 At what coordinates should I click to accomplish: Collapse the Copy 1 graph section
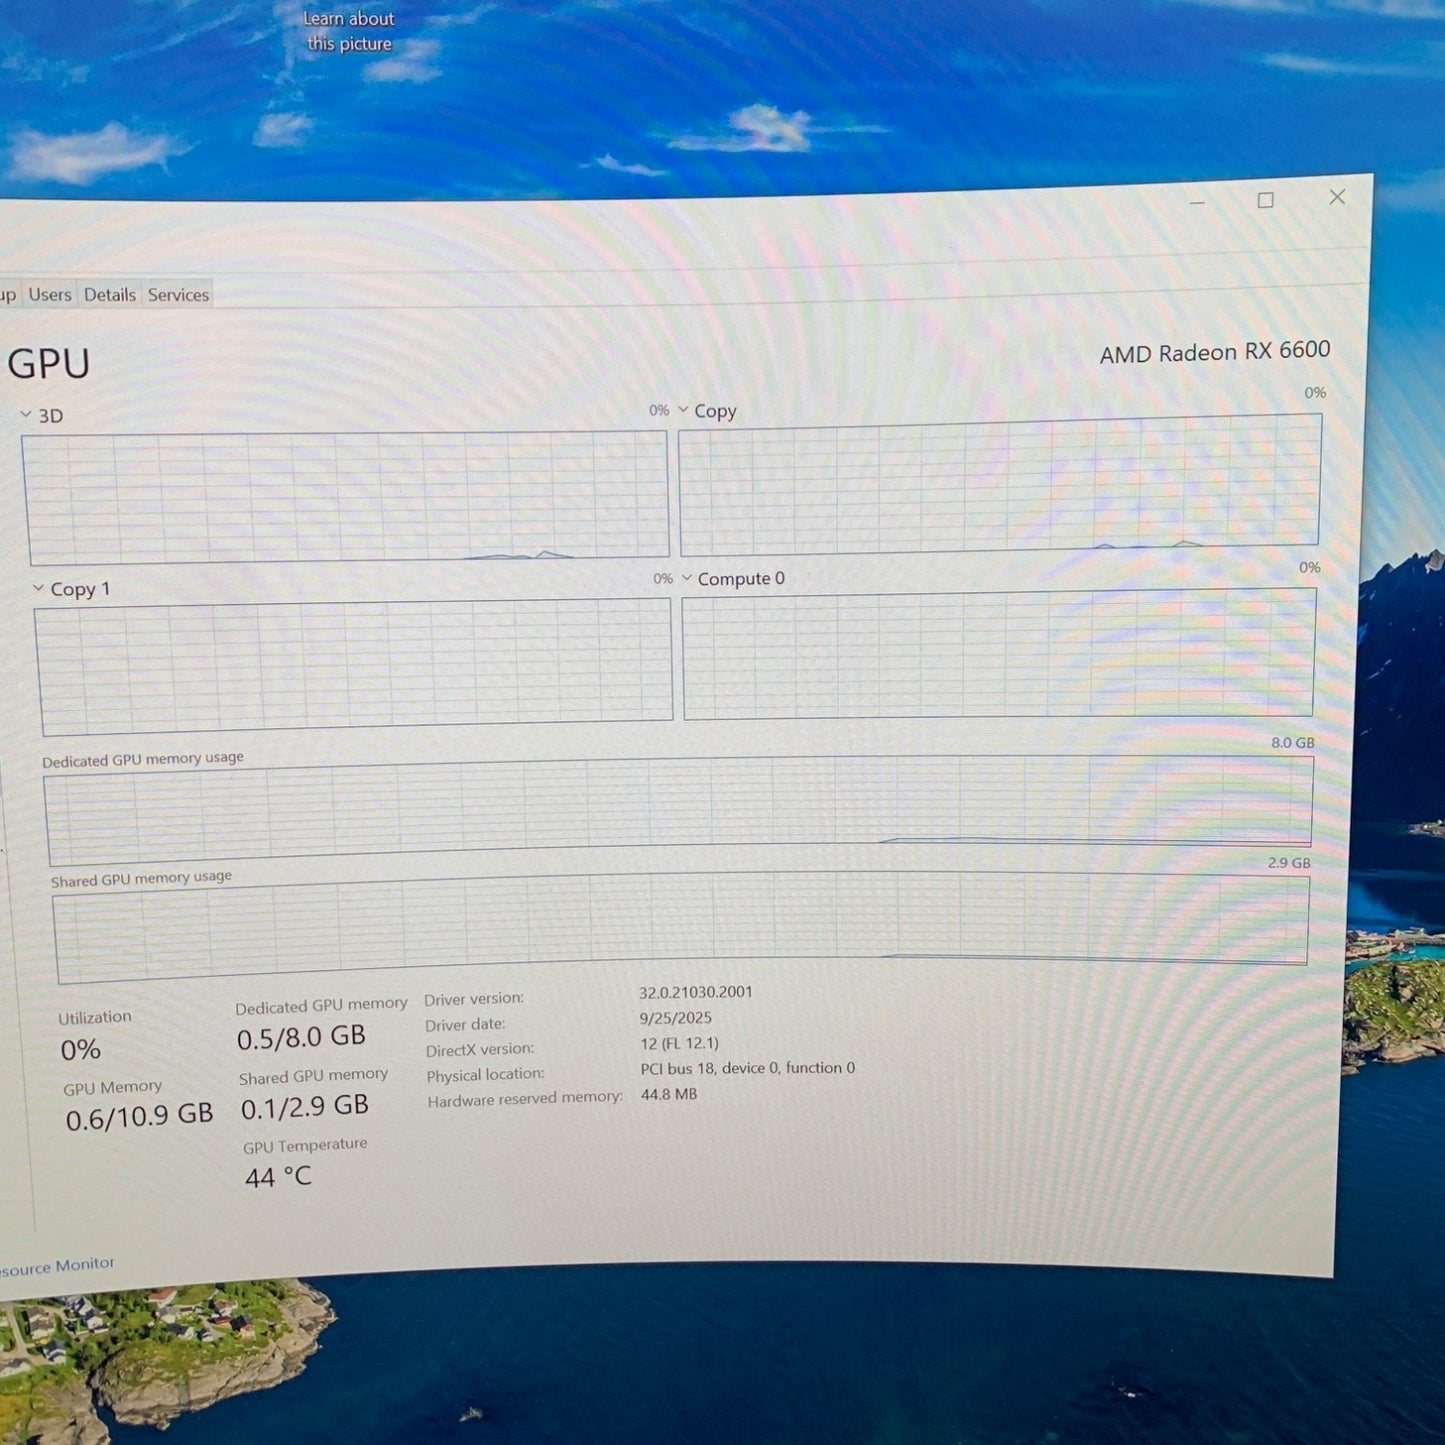click(36, 587)
